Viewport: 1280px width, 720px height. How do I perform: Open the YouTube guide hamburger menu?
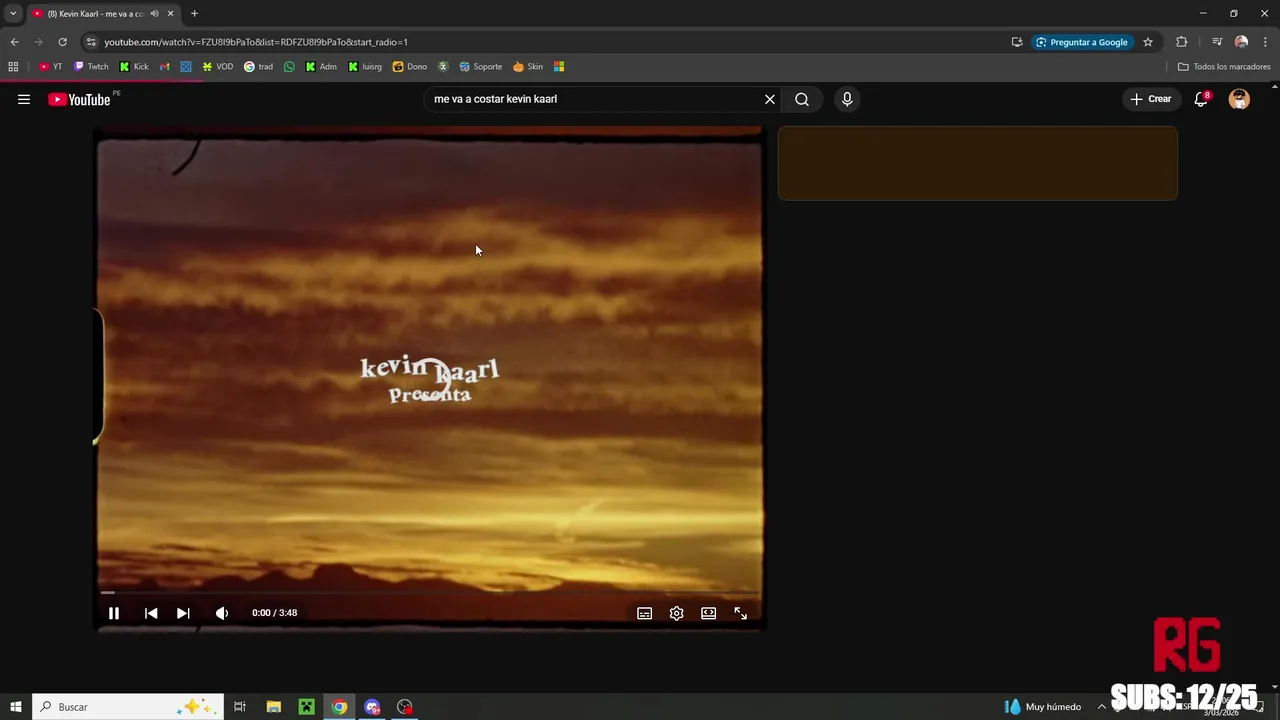tap(24, 99)
